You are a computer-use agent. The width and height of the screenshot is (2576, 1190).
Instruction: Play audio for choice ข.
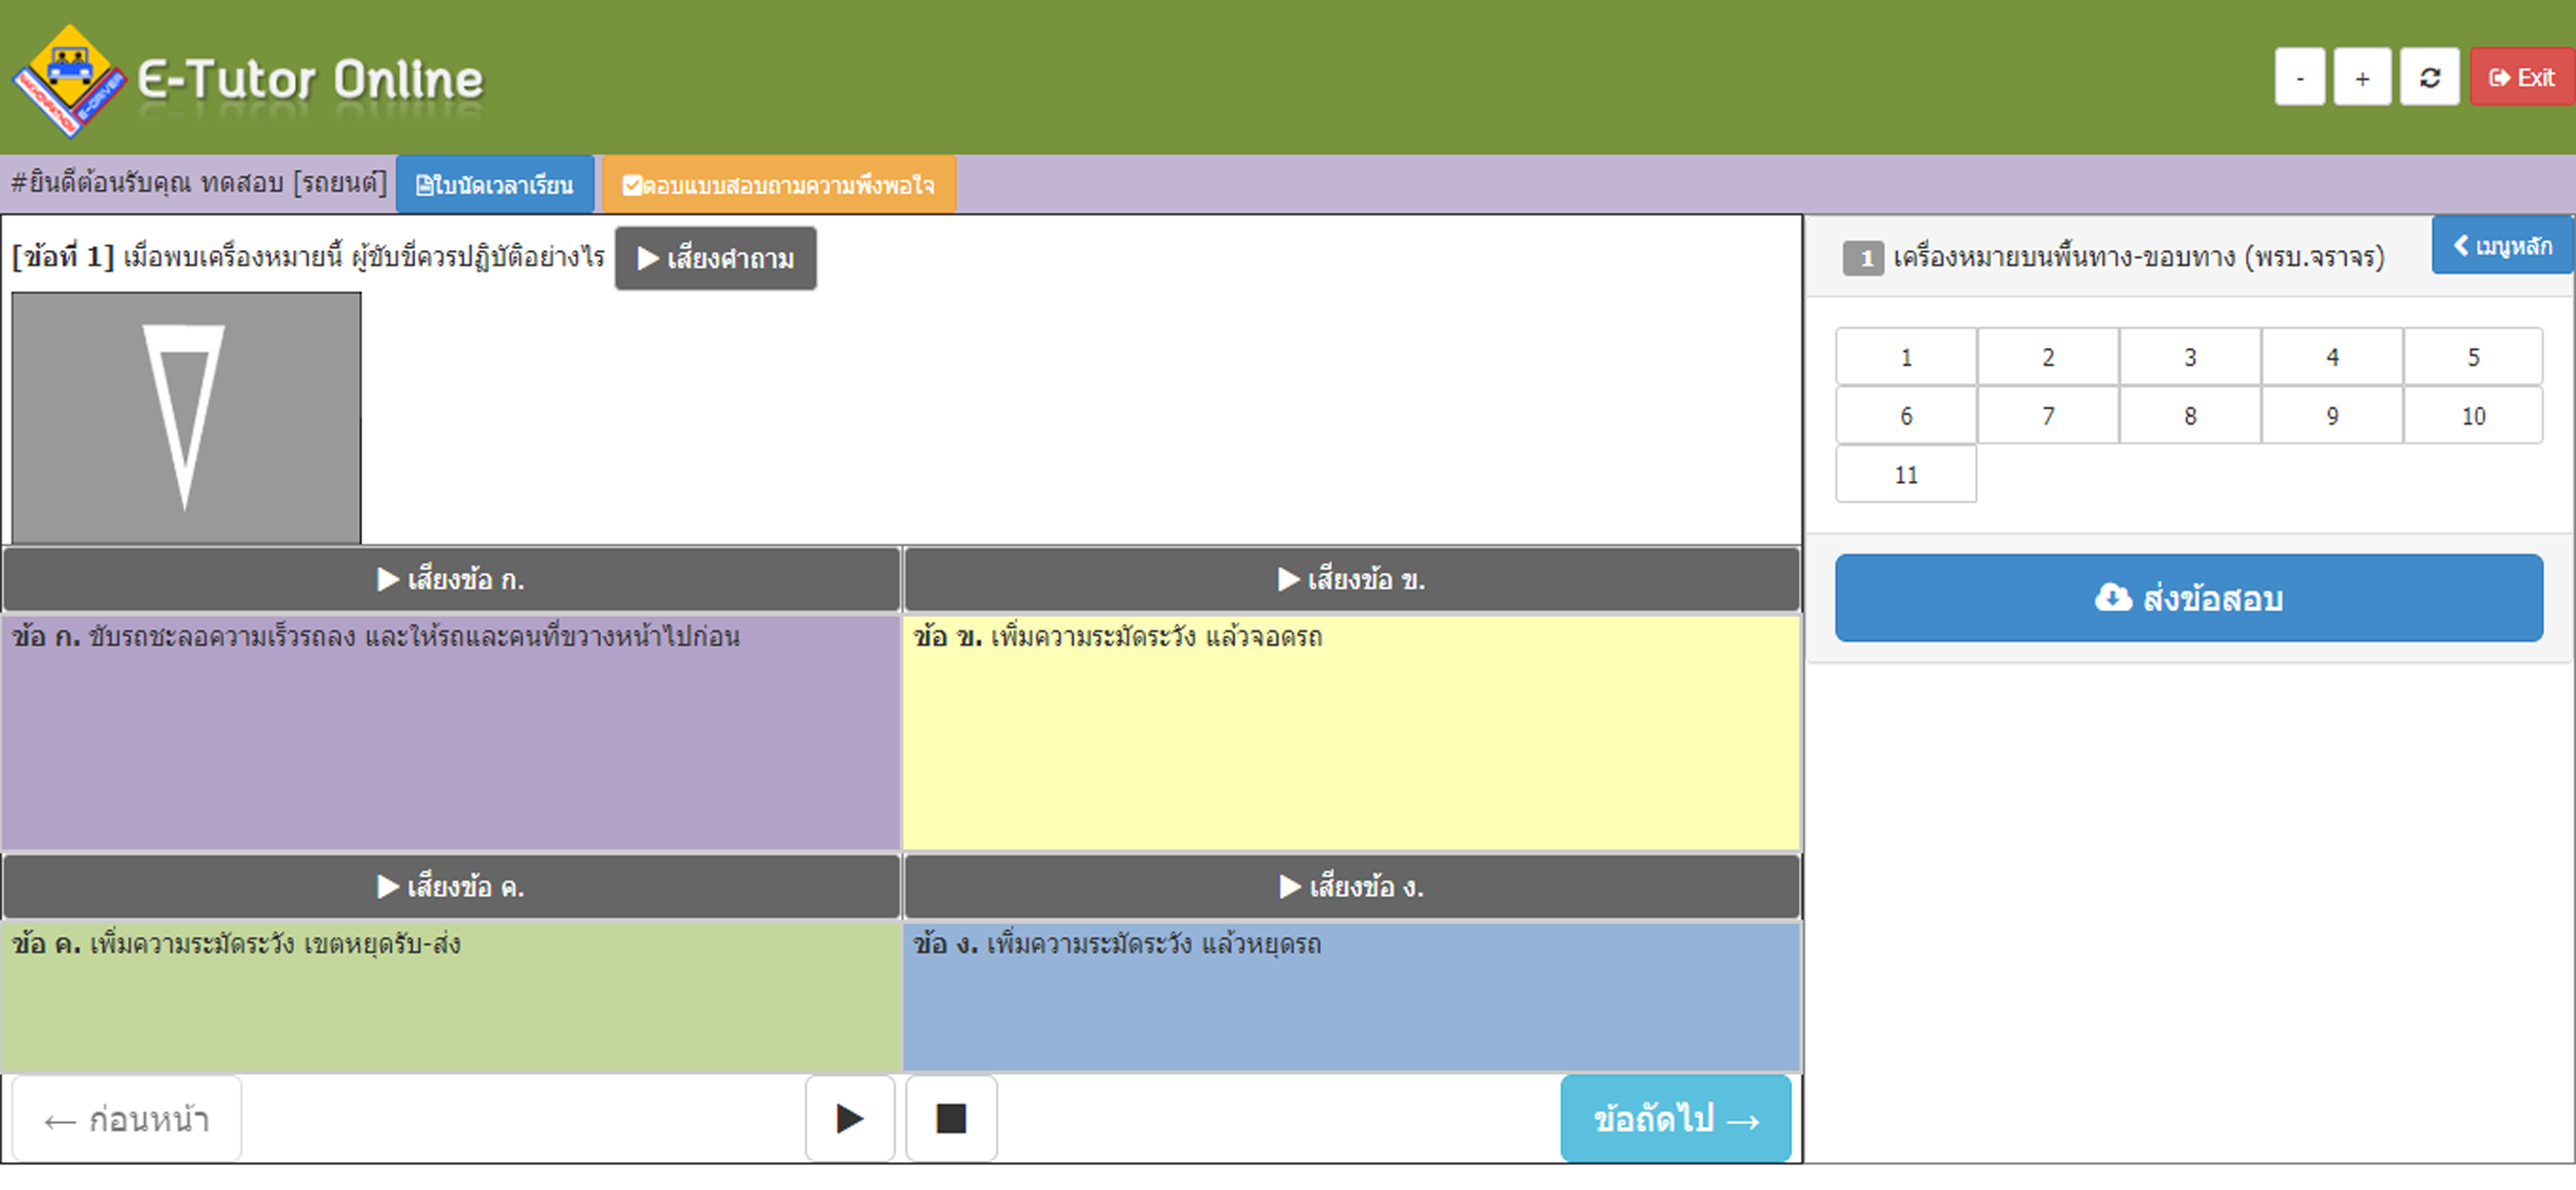[x=1352, y=580]
